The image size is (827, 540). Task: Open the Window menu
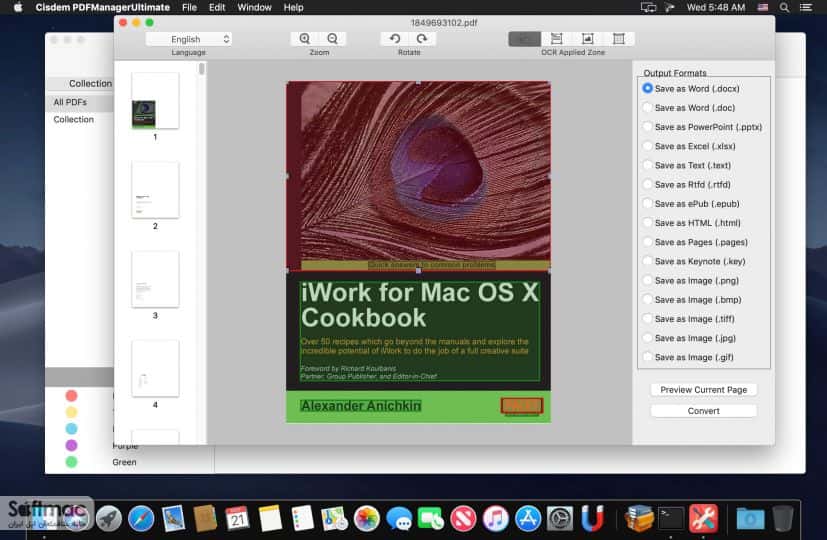[254, 7]
